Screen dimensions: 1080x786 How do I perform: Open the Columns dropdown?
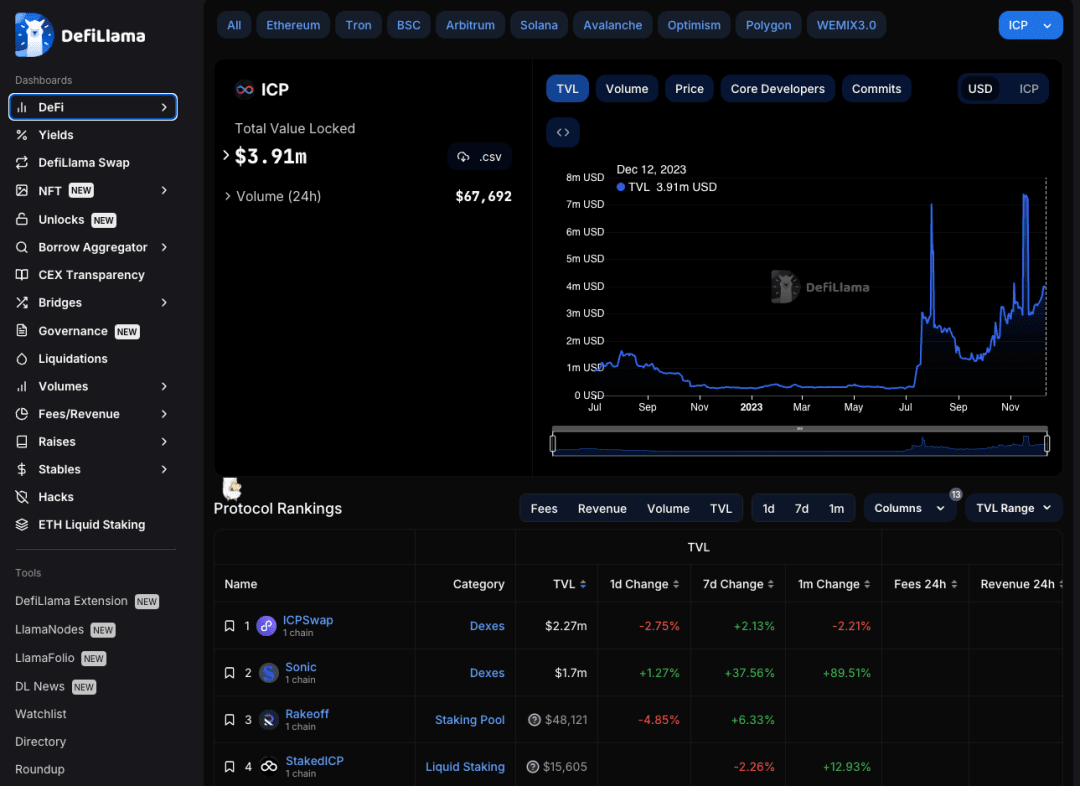pos(909,508)
